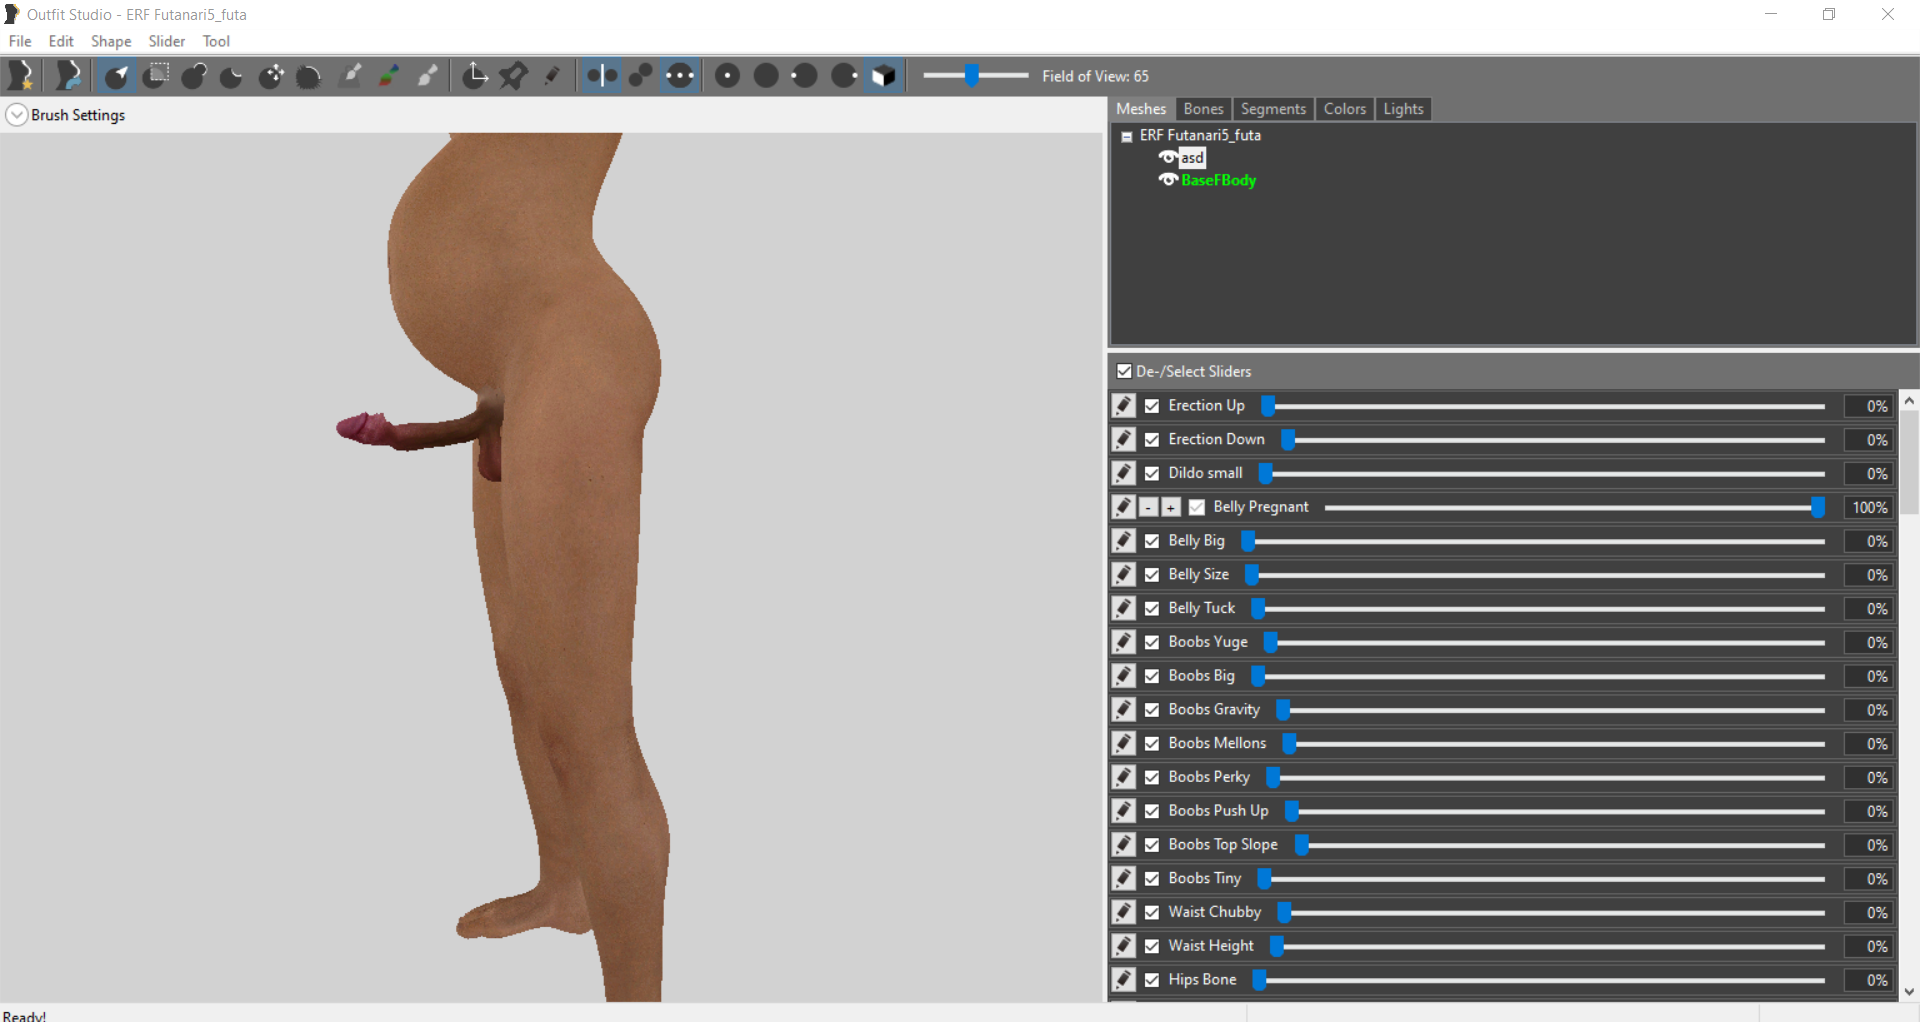Collapse the Brush Settings panel
This screenshot has width=1920, height=1022.
pyautogui.click(x=16, y=115)
